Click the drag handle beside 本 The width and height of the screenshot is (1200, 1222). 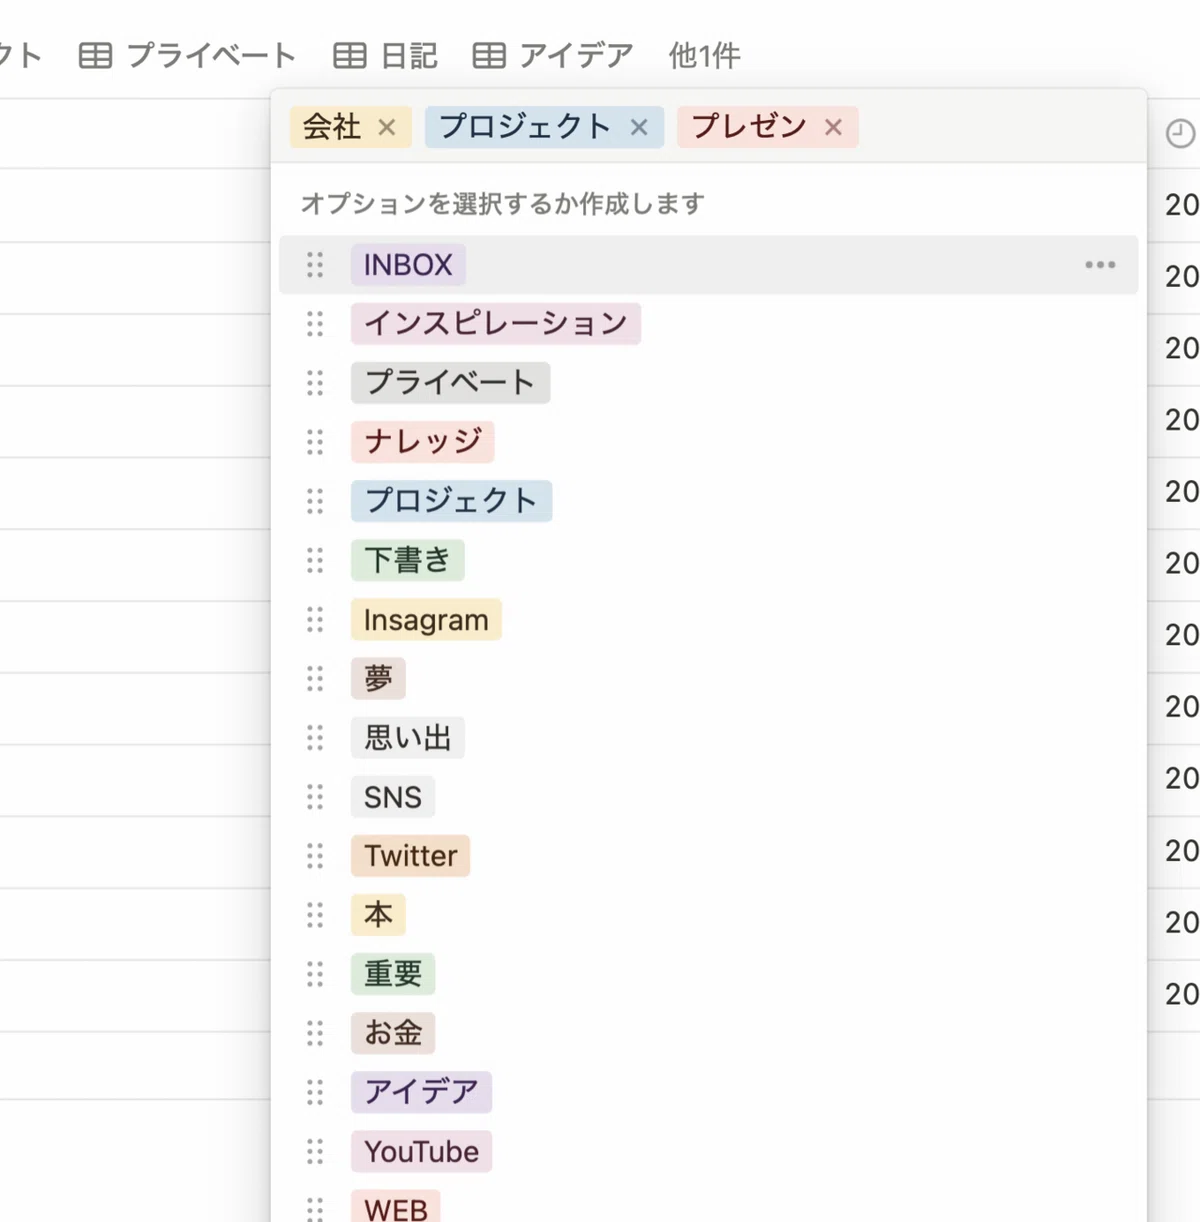(x=315, y=915)
